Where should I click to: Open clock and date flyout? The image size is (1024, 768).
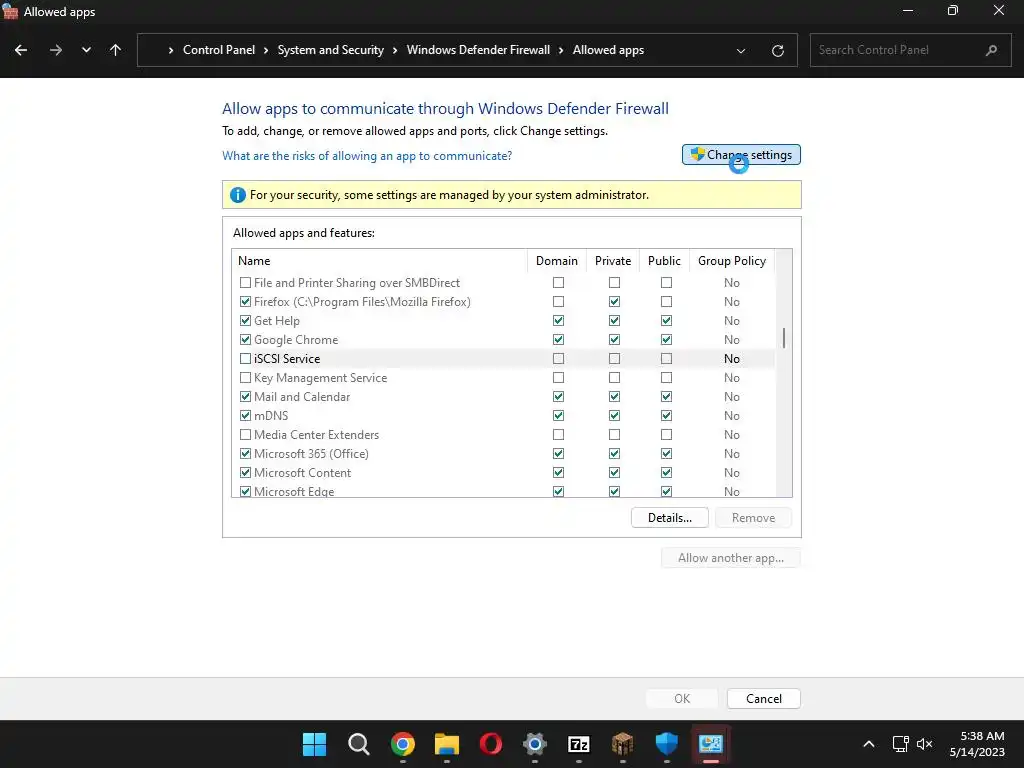(978, 744)
